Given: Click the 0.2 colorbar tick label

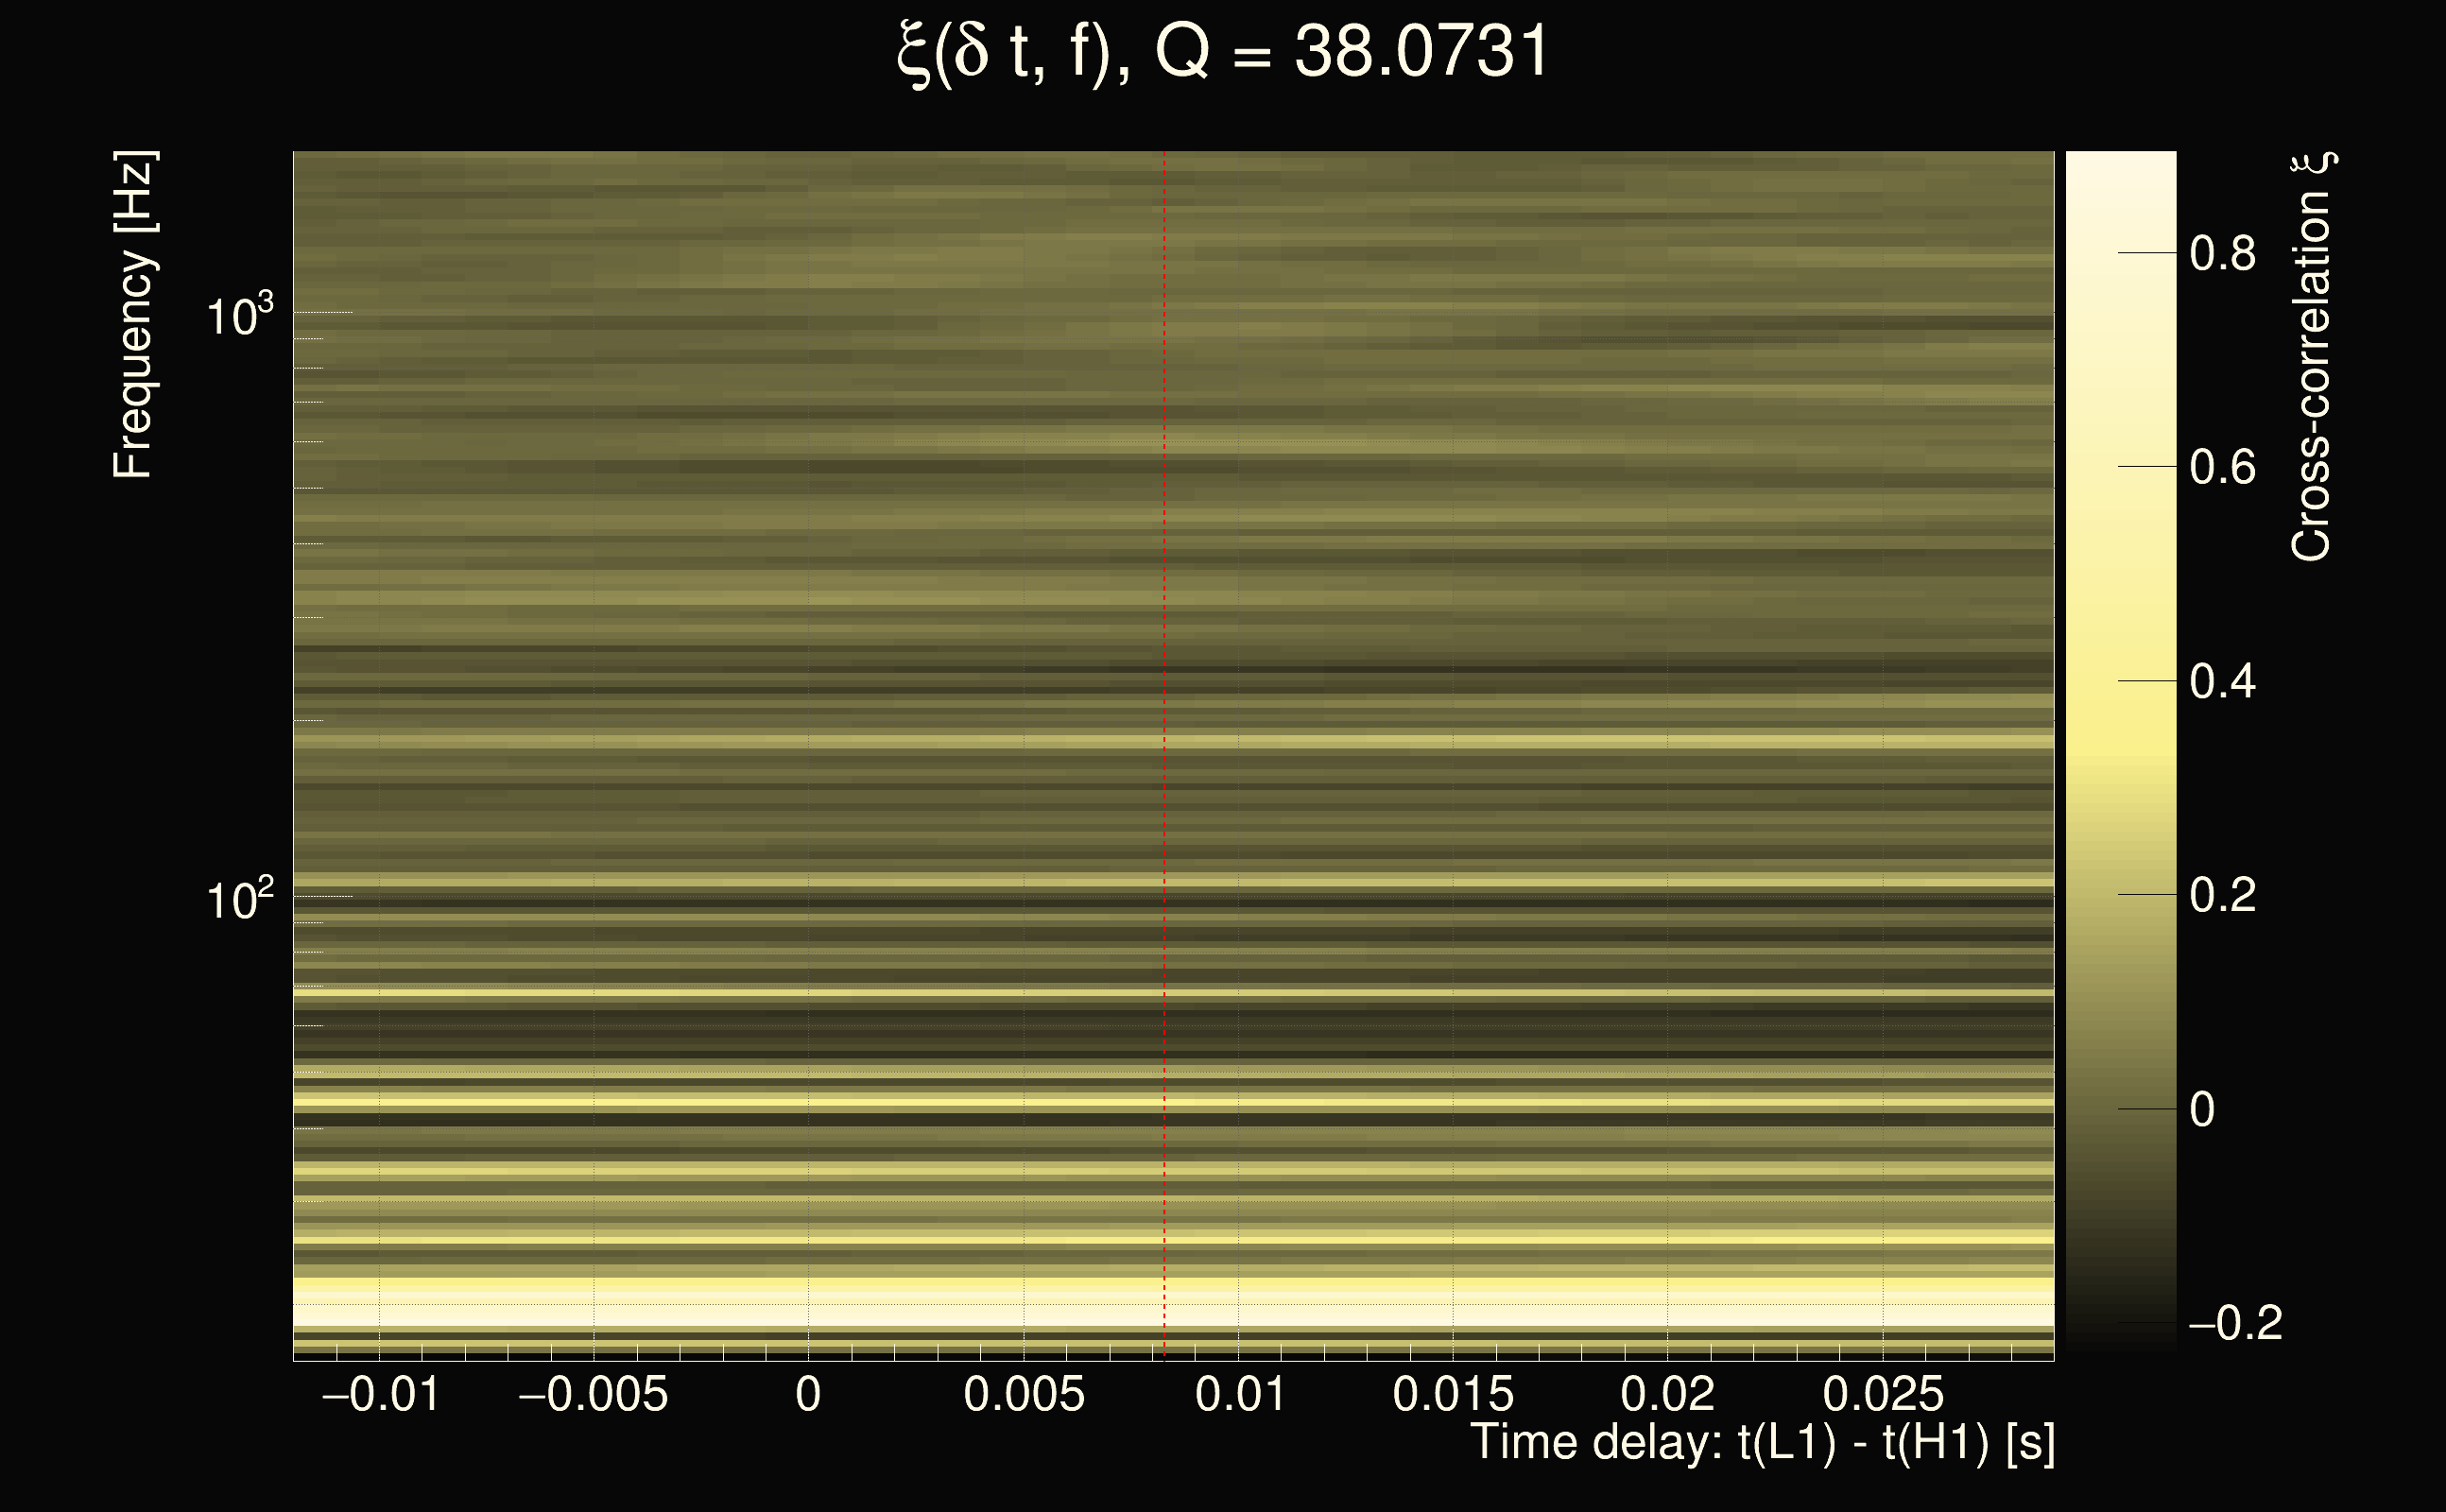Looking at the screenshot, I should 2222,894.
